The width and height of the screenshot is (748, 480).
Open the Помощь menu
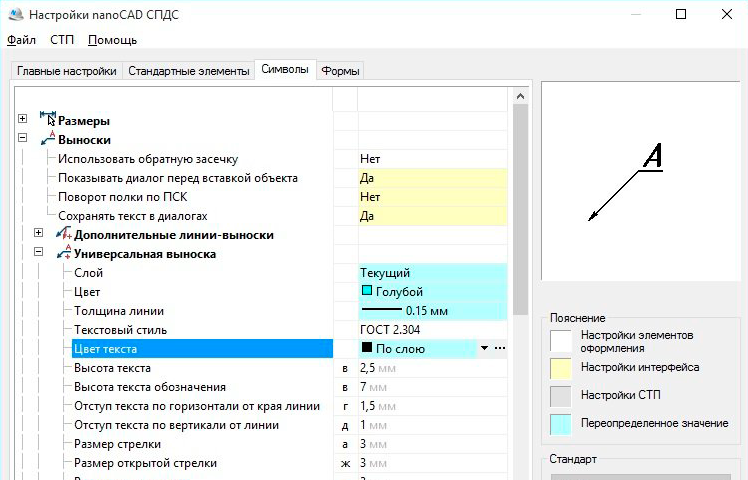click(x=113, y=40)
